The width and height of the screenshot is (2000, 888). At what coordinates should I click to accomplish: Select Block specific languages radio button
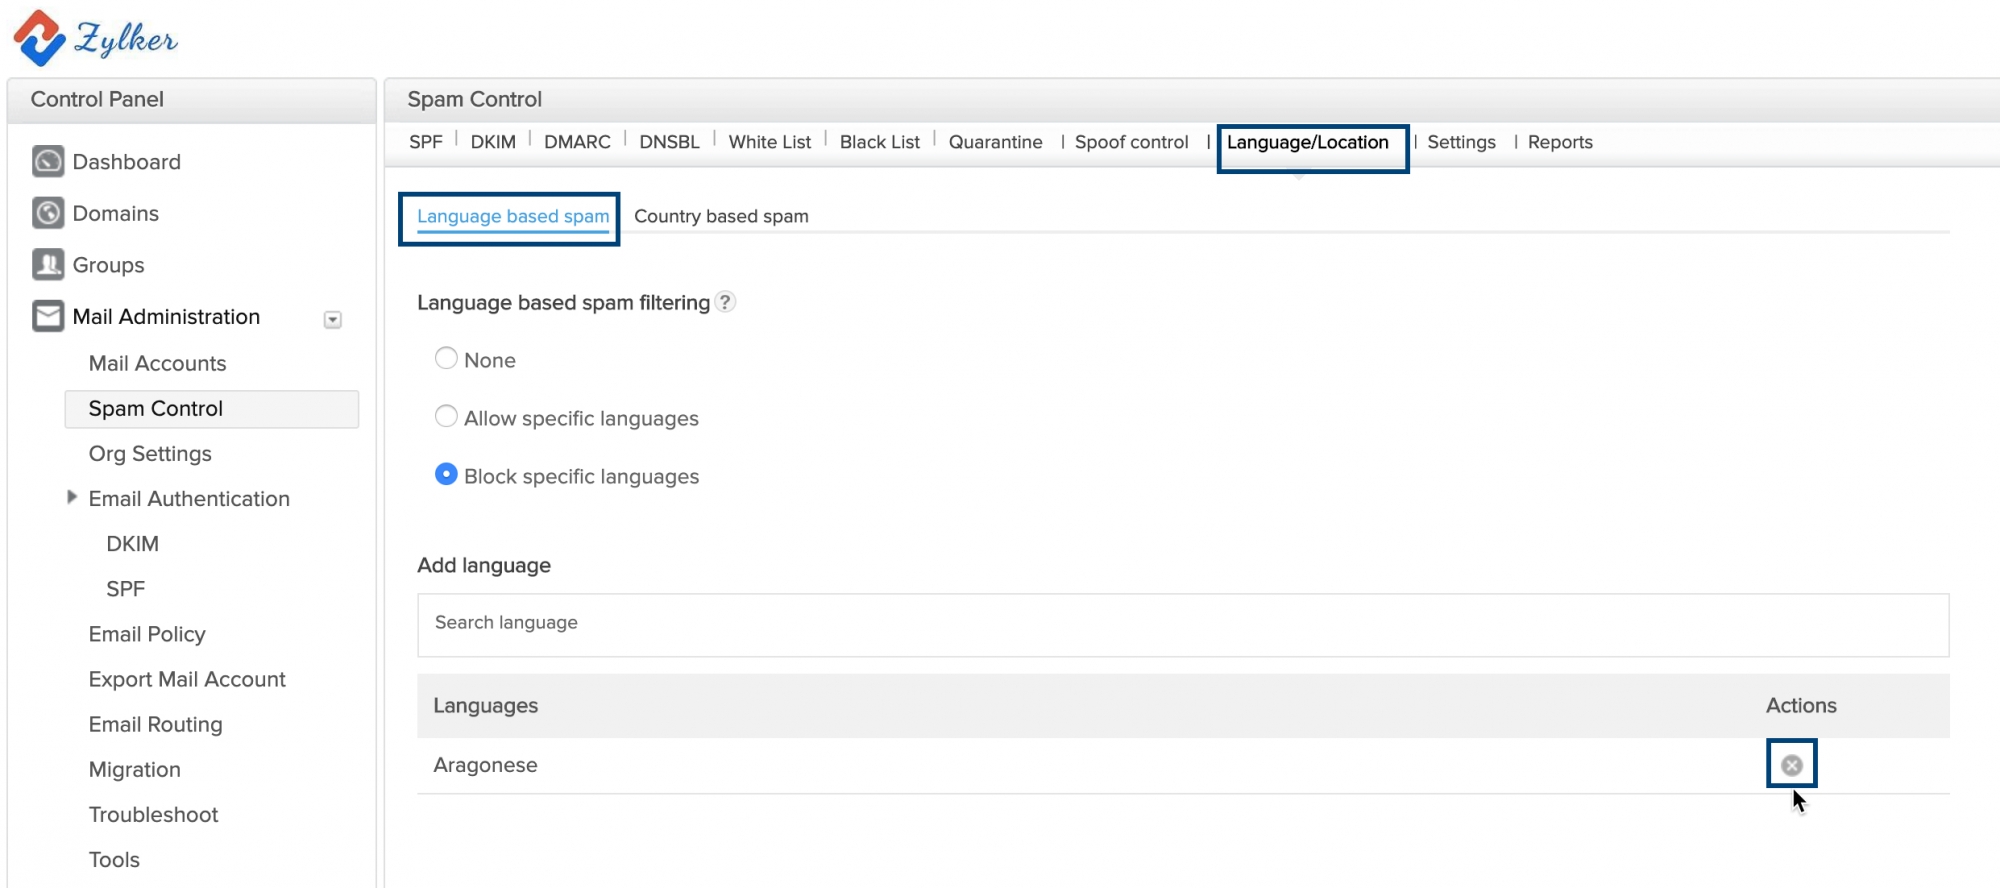click(x=446, y=475)
